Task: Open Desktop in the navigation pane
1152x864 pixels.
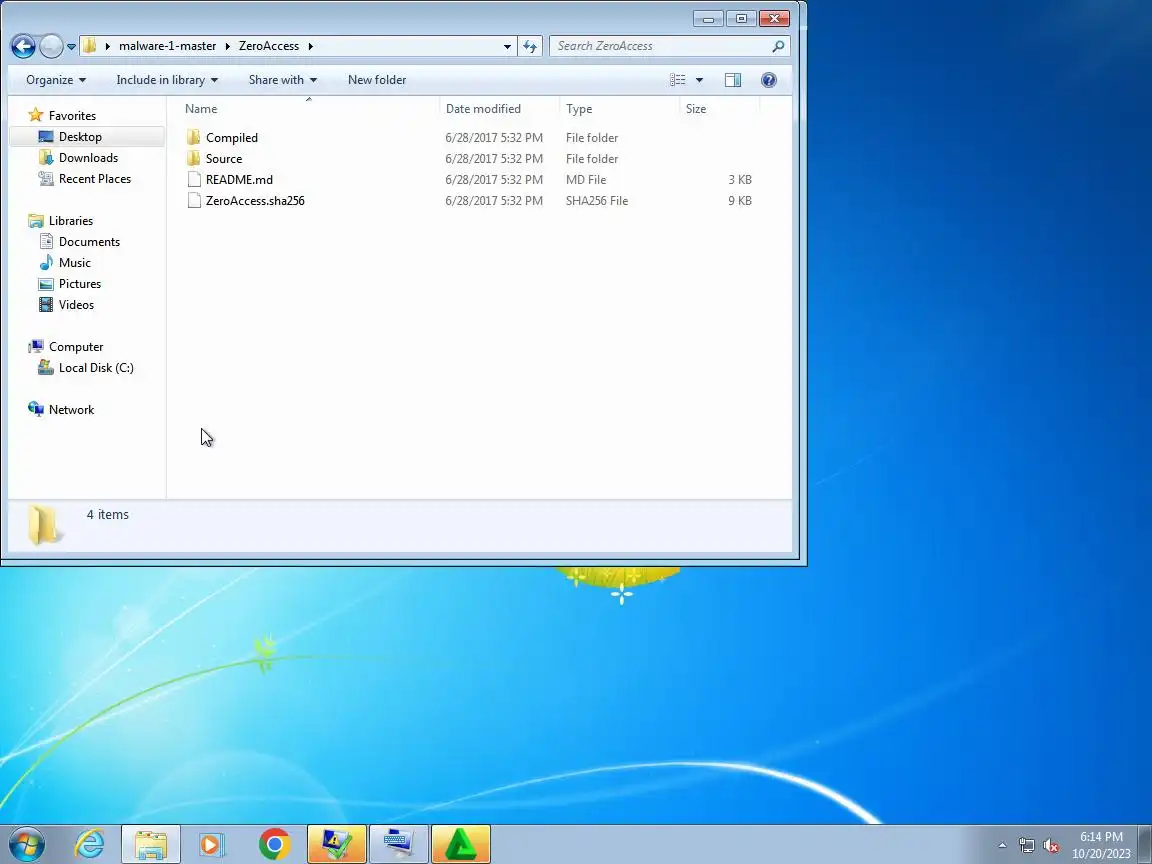Action: tap(80, 137)
